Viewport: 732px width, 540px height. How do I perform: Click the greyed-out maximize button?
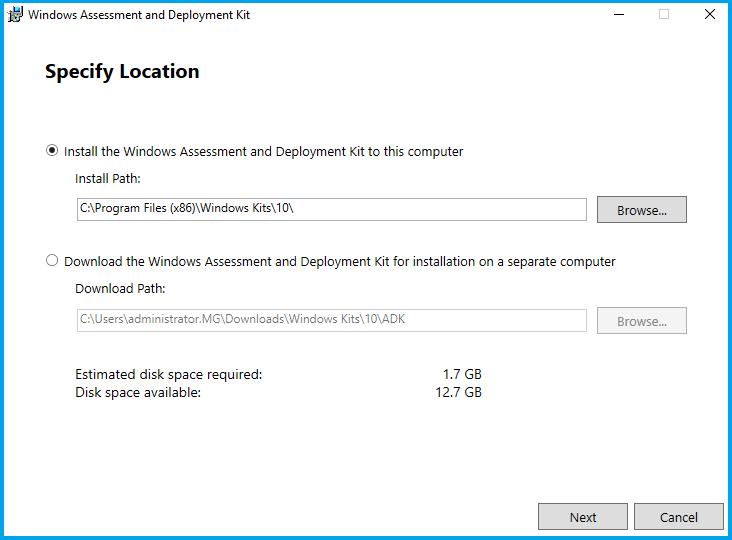click(664, 15)
